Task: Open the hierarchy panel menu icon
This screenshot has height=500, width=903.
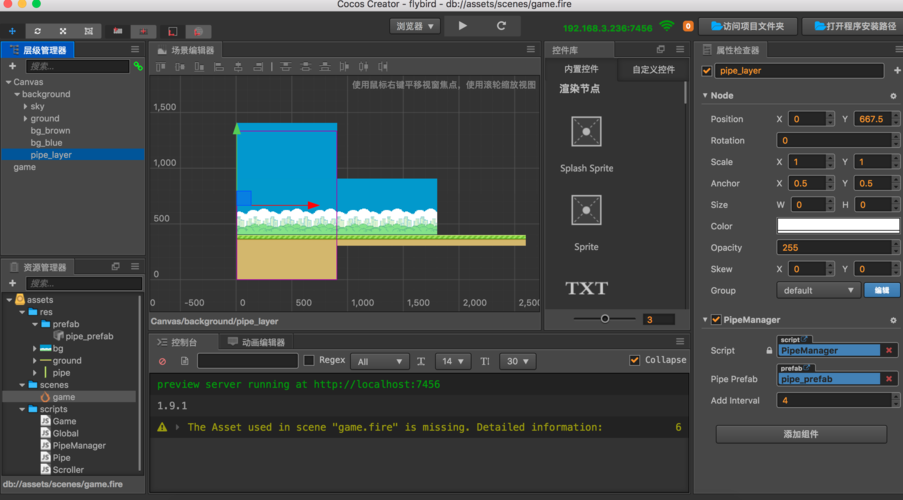Action: tap(135, 50)
